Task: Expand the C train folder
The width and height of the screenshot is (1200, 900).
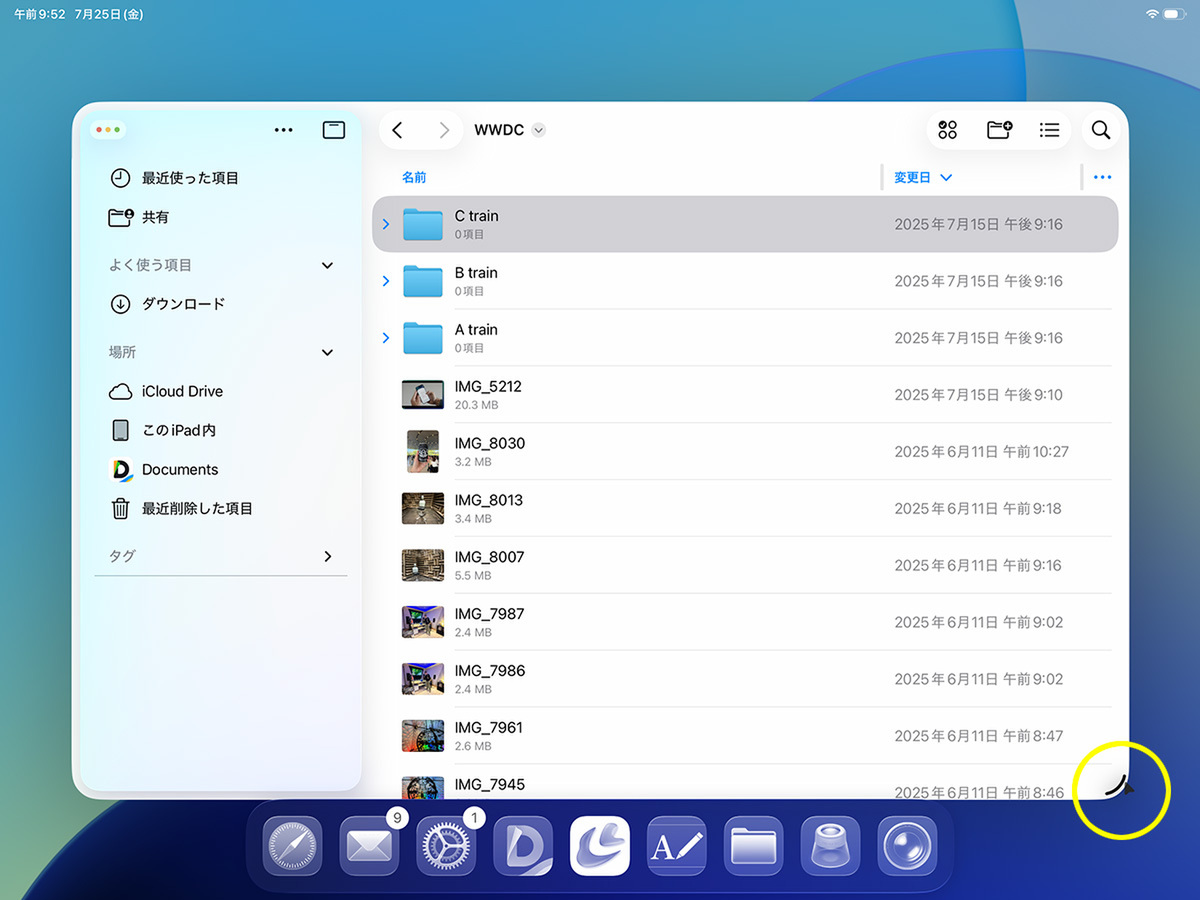Action: click(386, 224)
